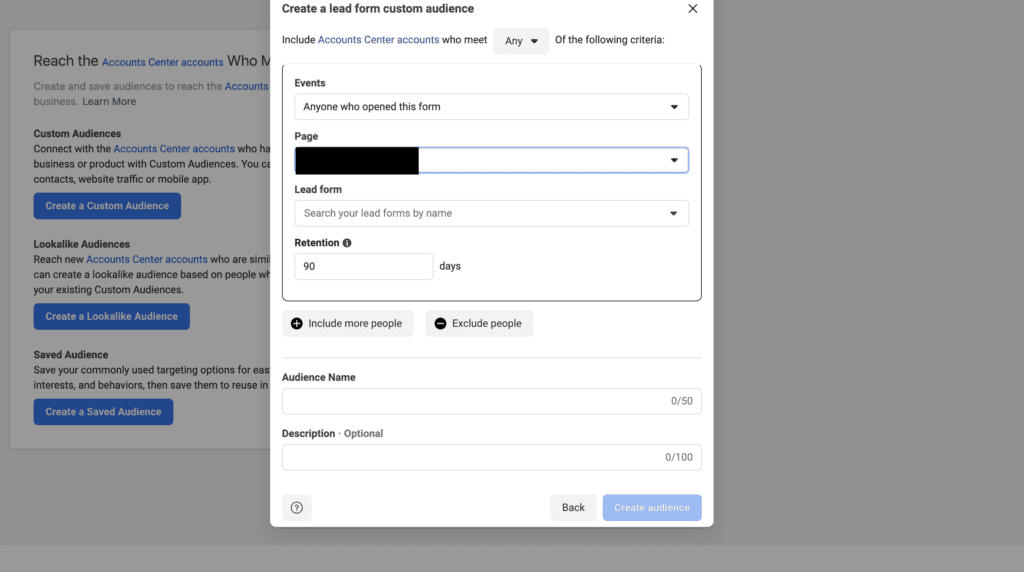Click the 'Saved Audience' heading text
Image resolution: width=1024 pixels, height=572 pixels.
click(x=71, y=355)
